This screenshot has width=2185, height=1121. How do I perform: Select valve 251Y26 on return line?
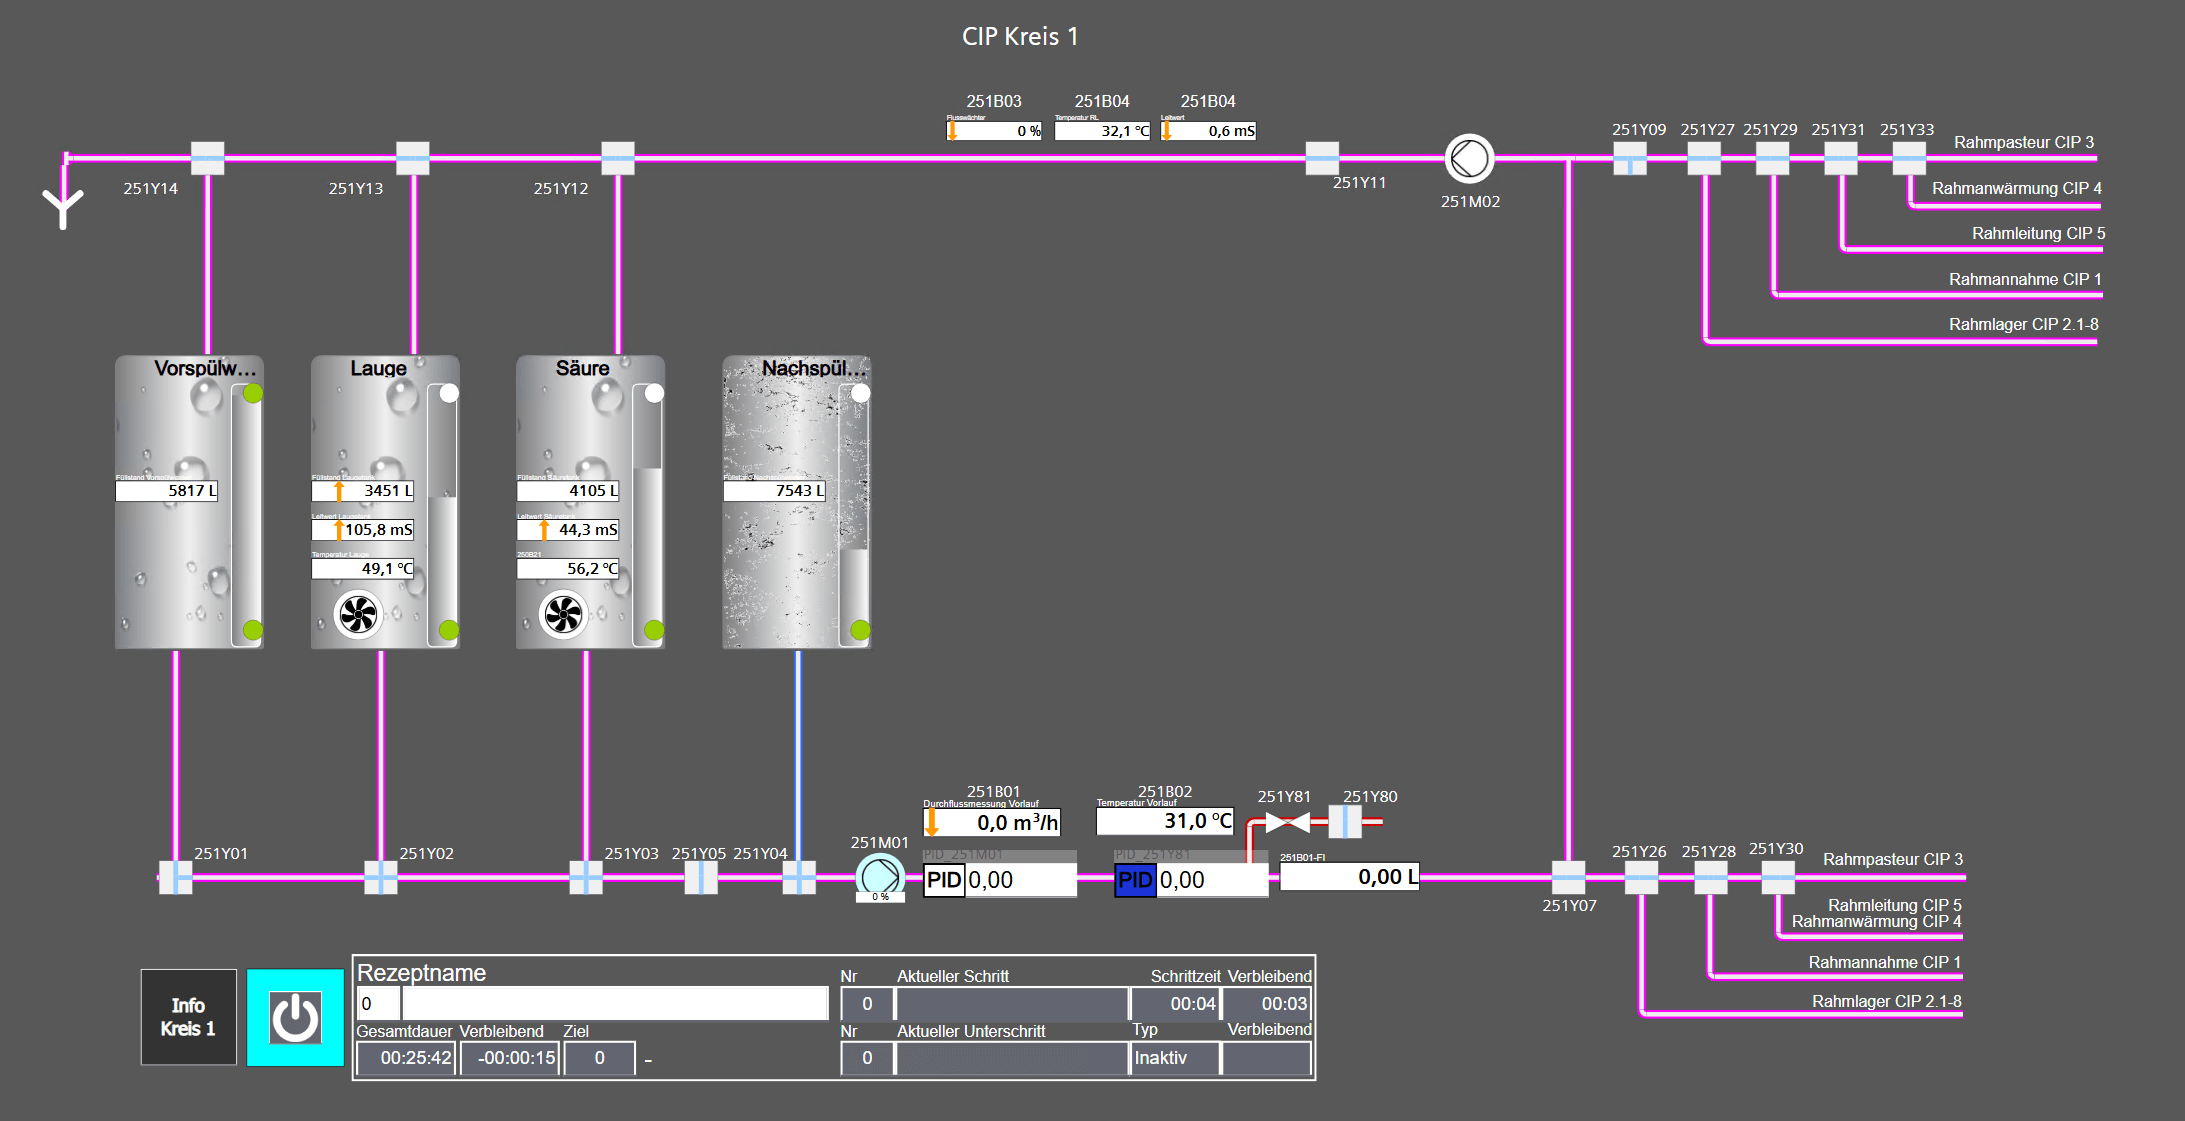coord(1642,878)
